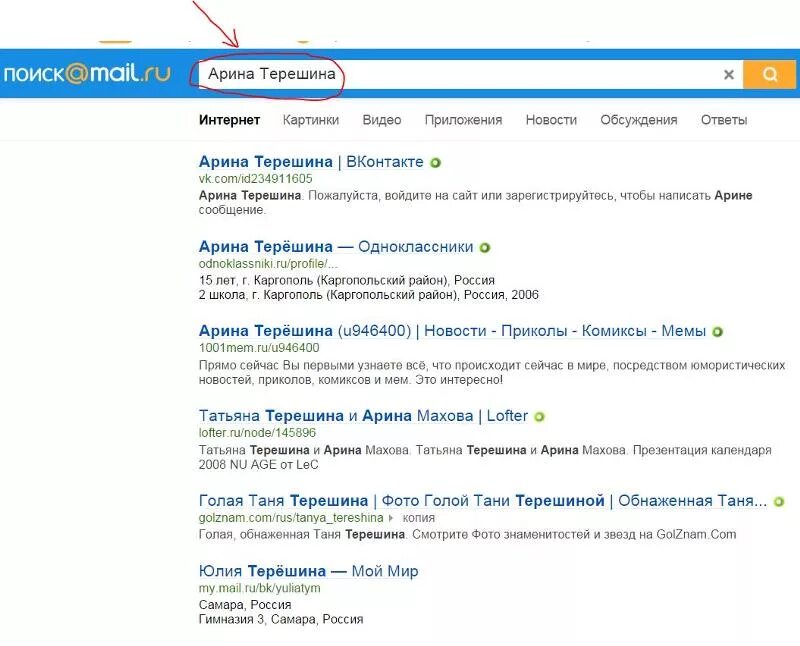
Task: Click snippet 'Прямо сейчас Вы первыми узнаете'
Action: tap(491, 372)
